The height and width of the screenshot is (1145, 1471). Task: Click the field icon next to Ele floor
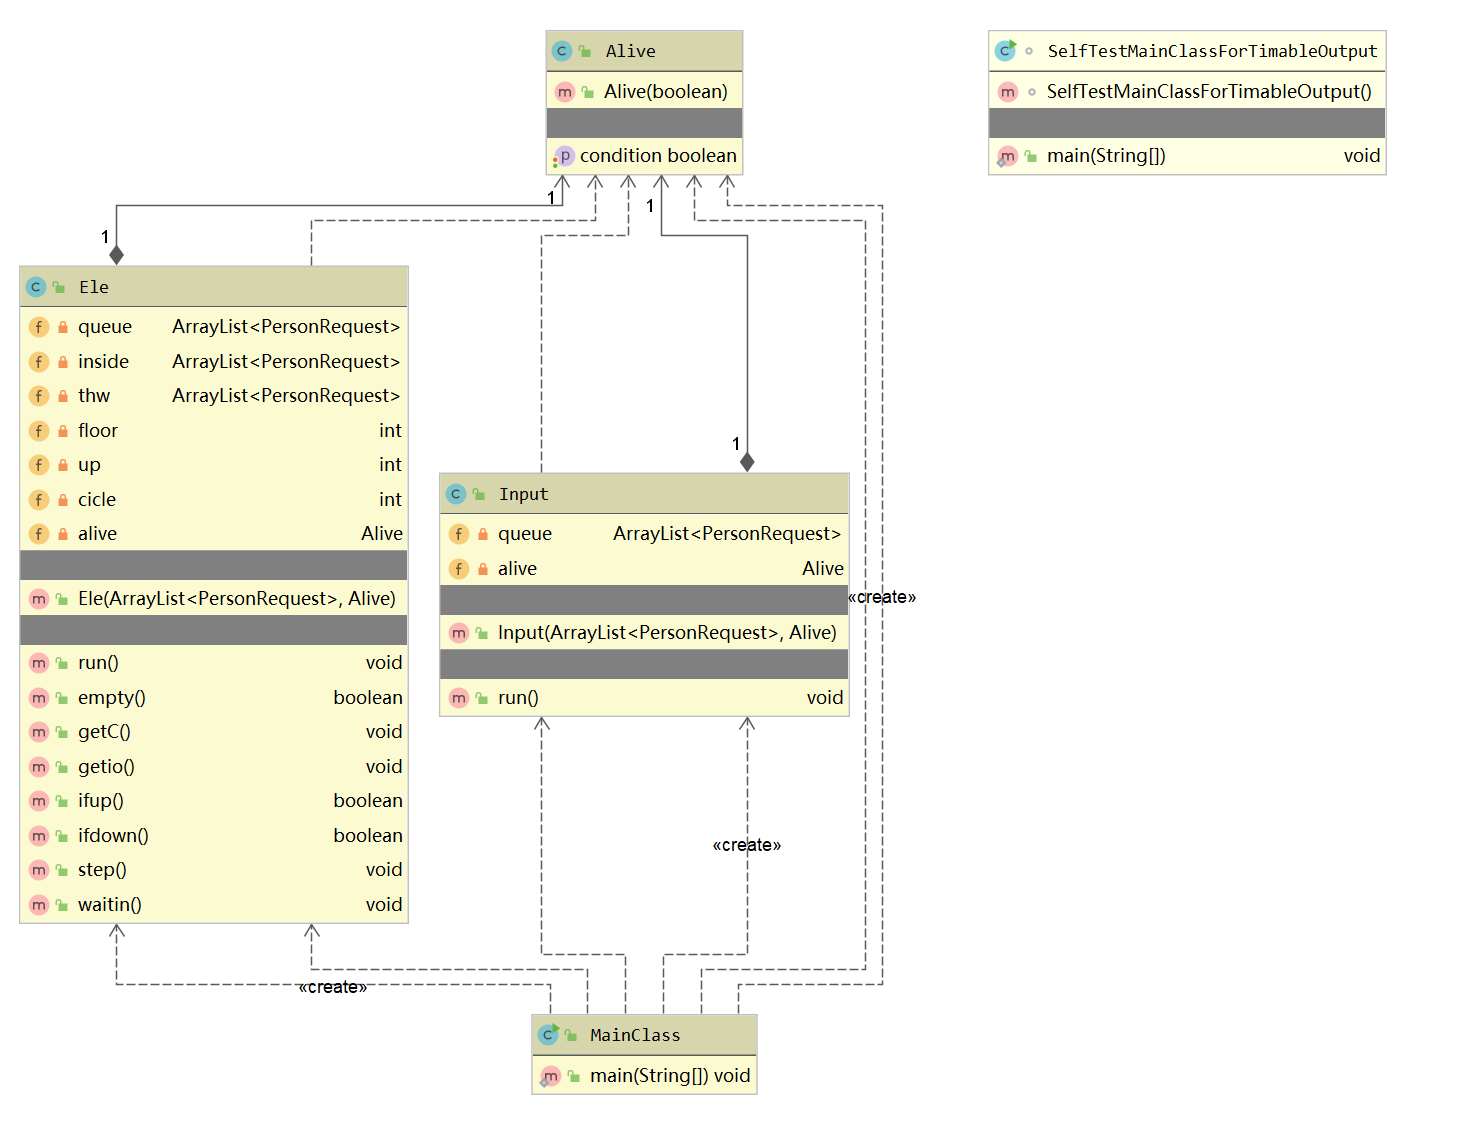point(39,431)
